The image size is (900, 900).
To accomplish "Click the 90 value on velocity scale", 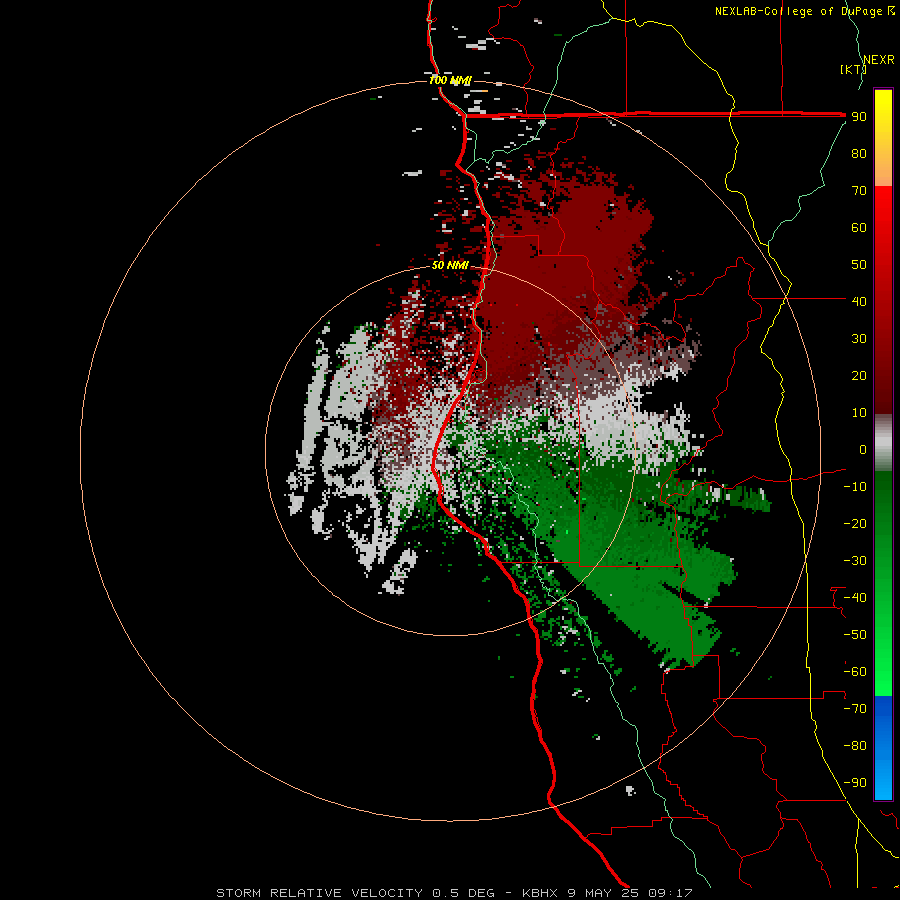I will click(859, 117).
